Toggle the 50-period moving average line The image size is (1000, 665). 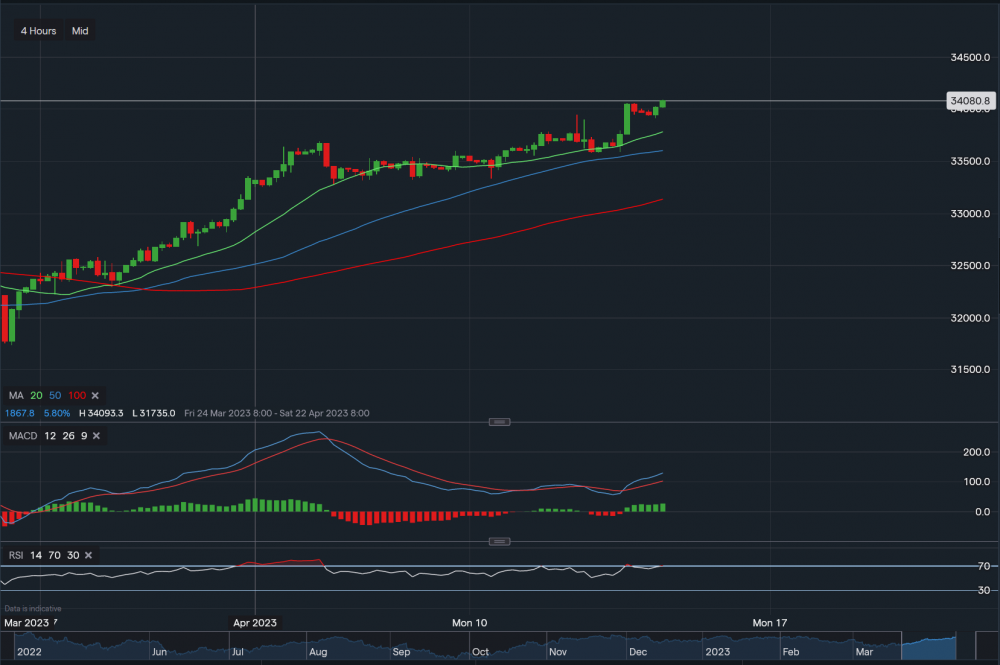54,395
